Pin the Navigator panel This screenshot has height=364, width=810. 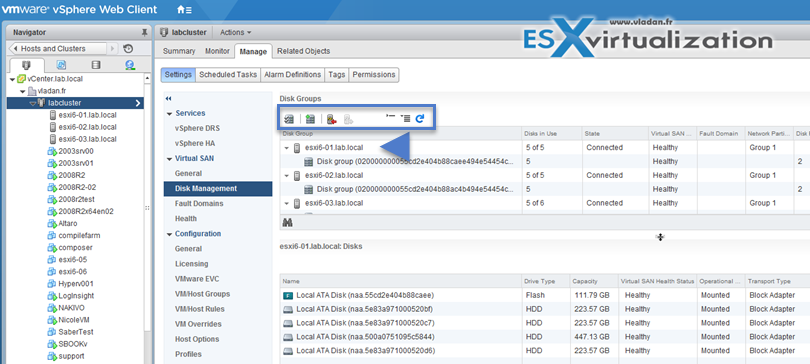click(x=144, y=32)
